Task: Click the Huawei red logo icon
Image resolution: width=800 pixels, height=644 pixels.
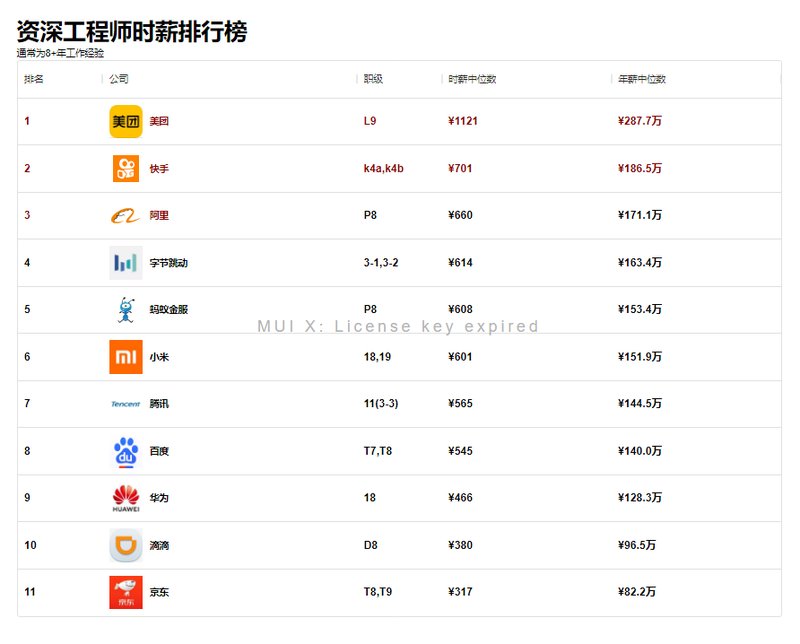Action: pos(126,498)
